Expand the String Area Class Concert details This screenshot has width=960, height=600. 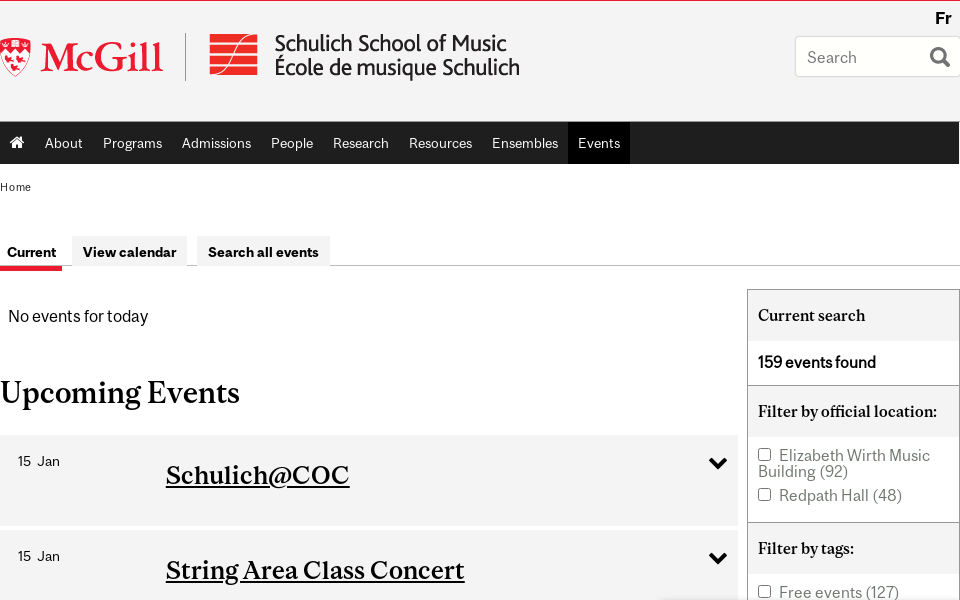(718, 558)
